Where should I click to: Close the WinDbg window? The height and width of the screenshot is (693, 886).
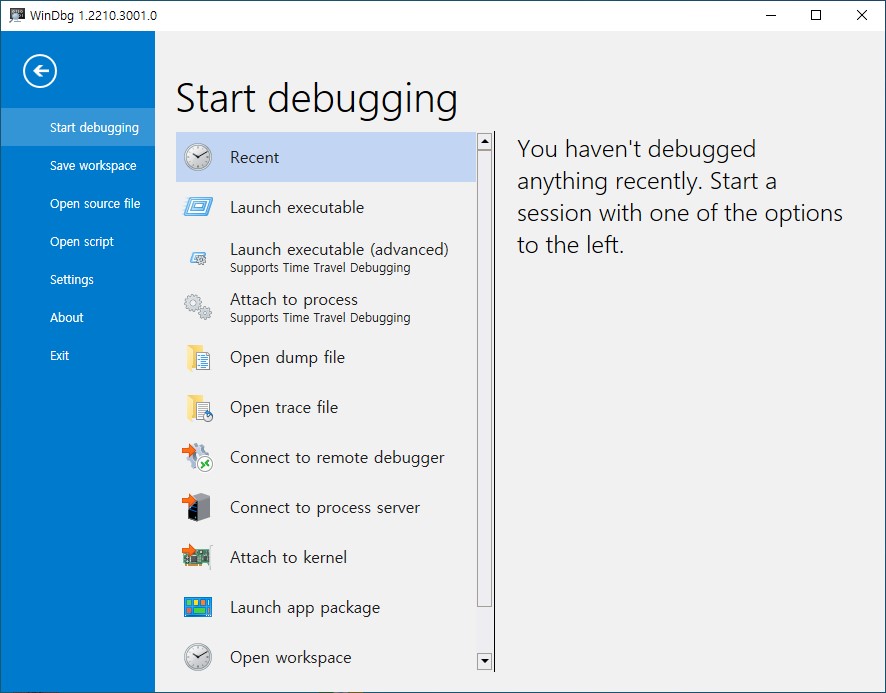pyautogui.click(x=862, y=15)
